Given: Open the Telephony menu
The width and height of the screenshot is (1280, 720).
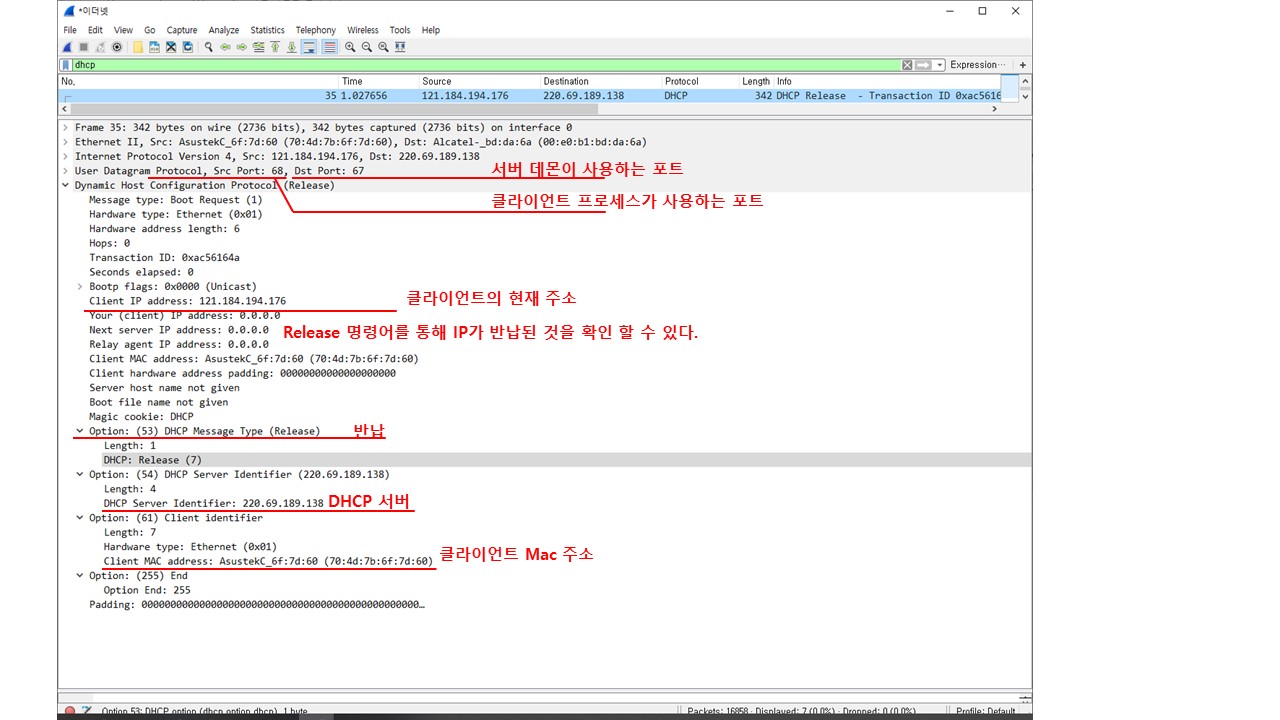Looking at the screenshot, I should (316, 30).
